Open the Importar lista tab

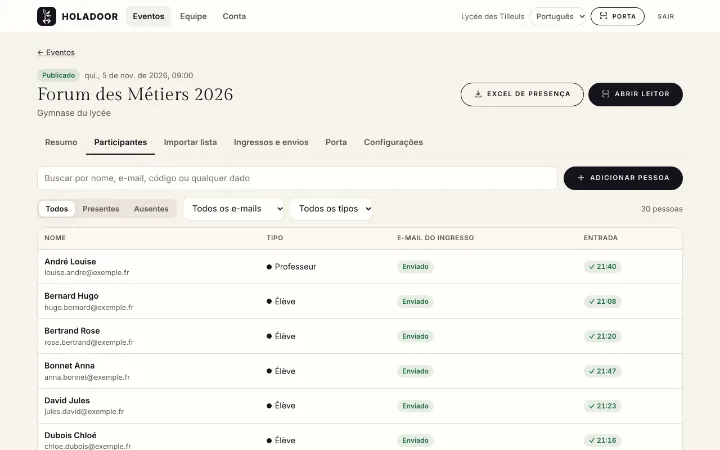(190, 142)
